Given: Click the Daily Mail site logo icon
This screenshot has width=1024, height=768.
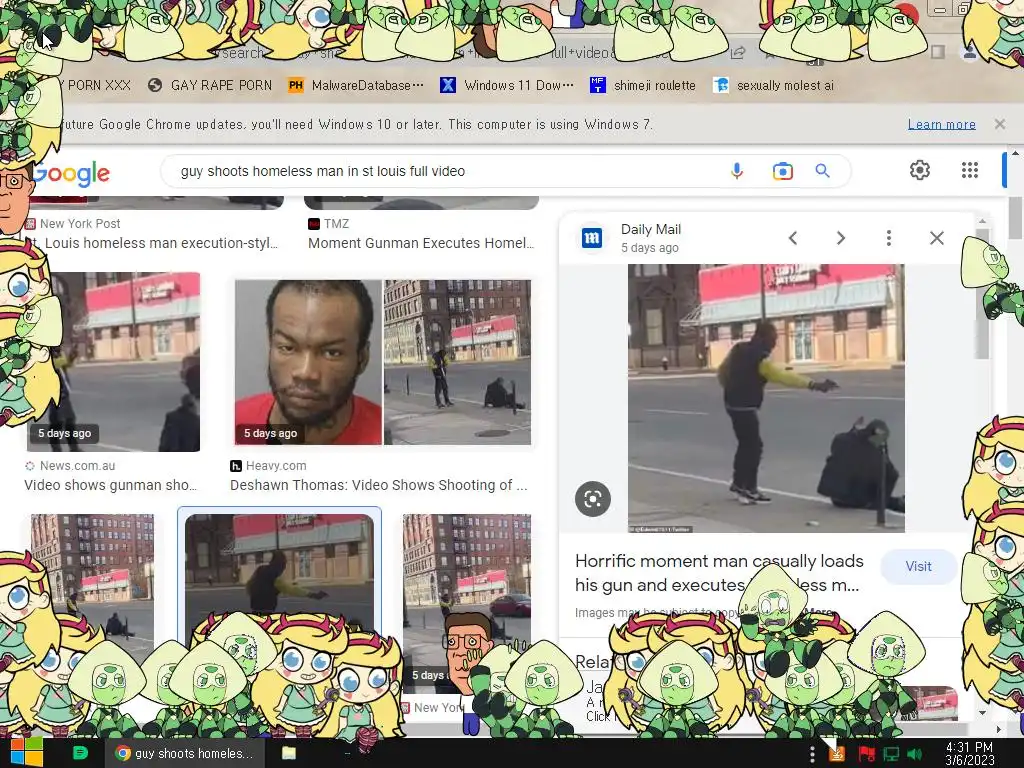Looking at the screenshot, I should pos(592,238).
